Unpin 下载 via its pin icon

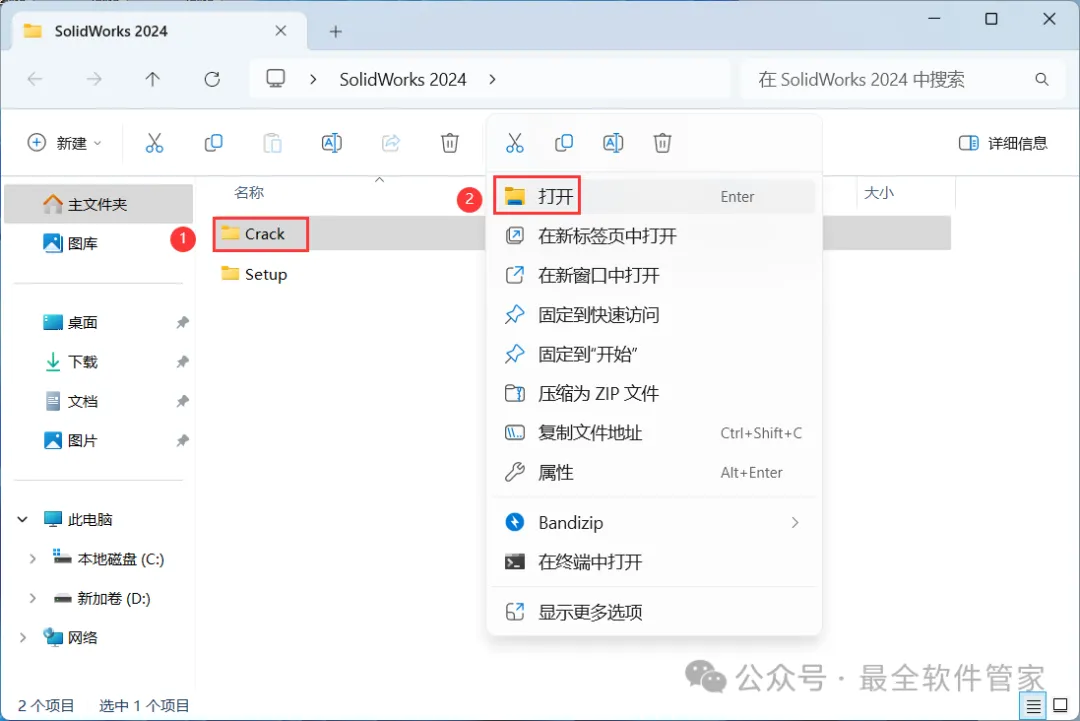(x=182, y=362)
